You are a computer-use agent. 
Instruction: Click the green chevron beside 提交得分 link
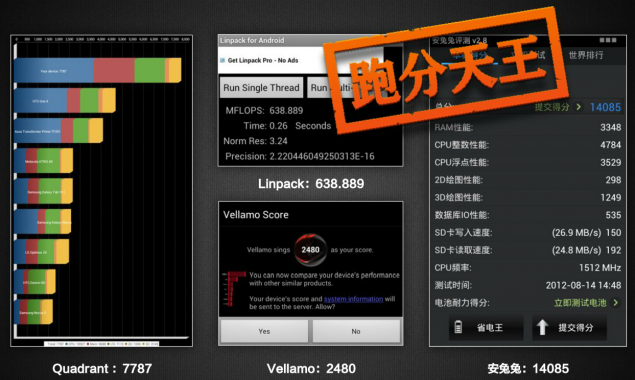579,107
